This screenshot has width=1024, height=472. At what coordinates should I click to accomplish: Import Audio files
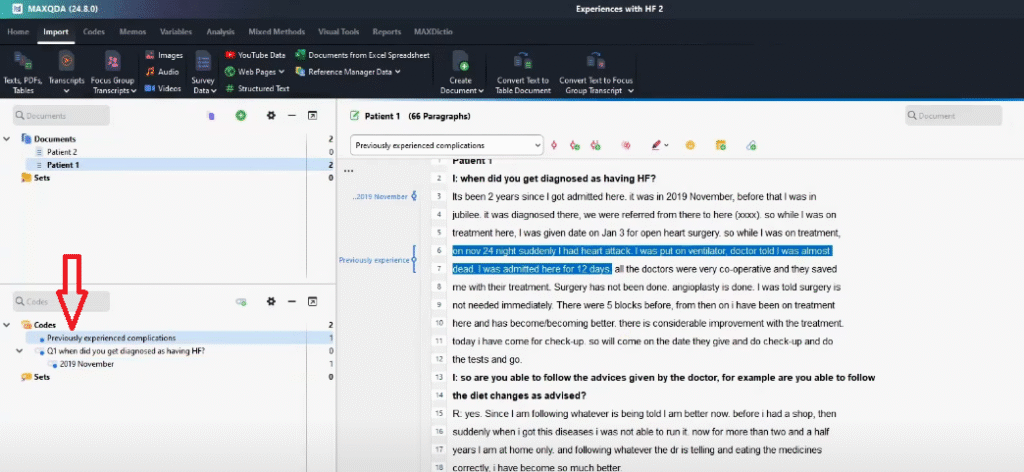(x=163, y=72)
